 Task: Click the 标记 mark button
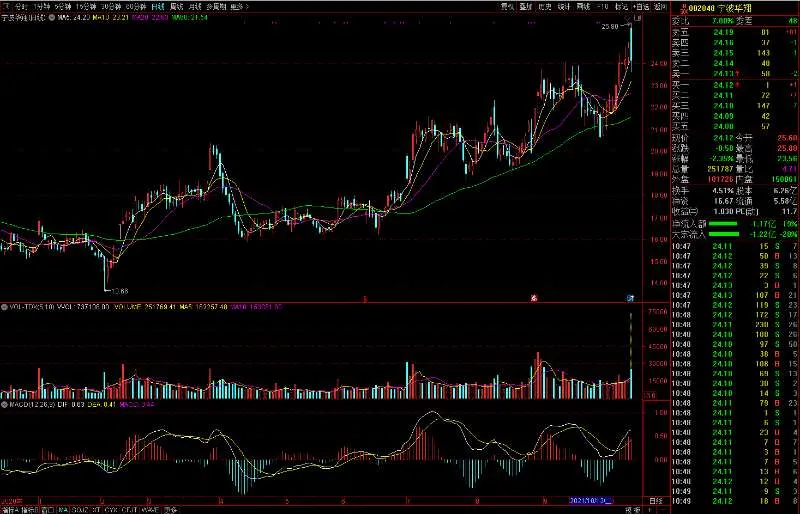621,7
